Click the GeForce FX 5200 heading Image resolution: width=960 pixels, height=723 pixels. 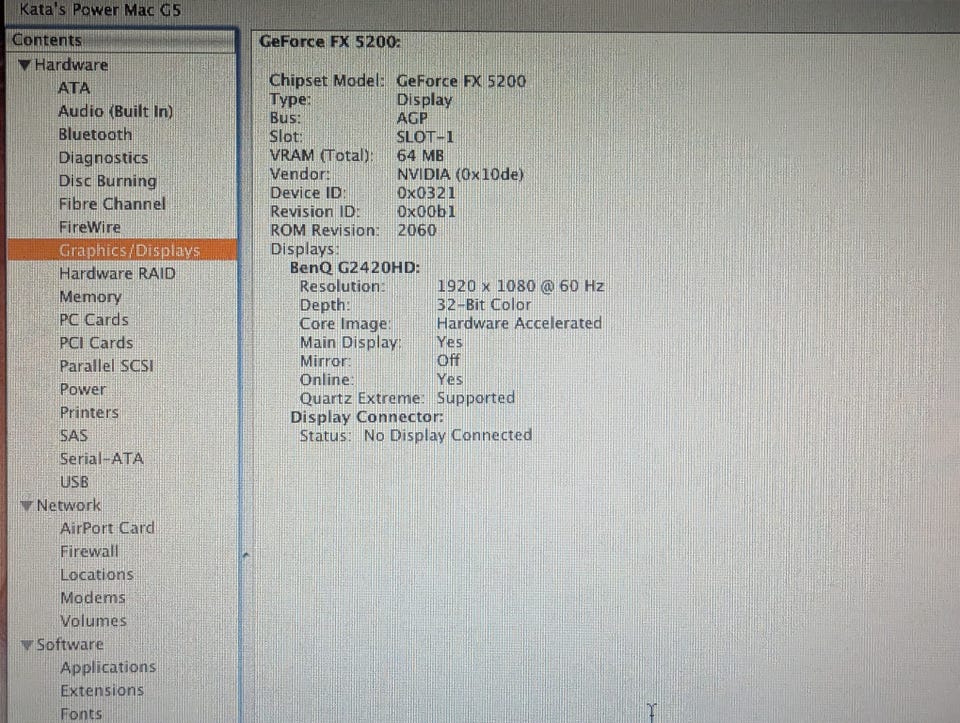[330, 42]
